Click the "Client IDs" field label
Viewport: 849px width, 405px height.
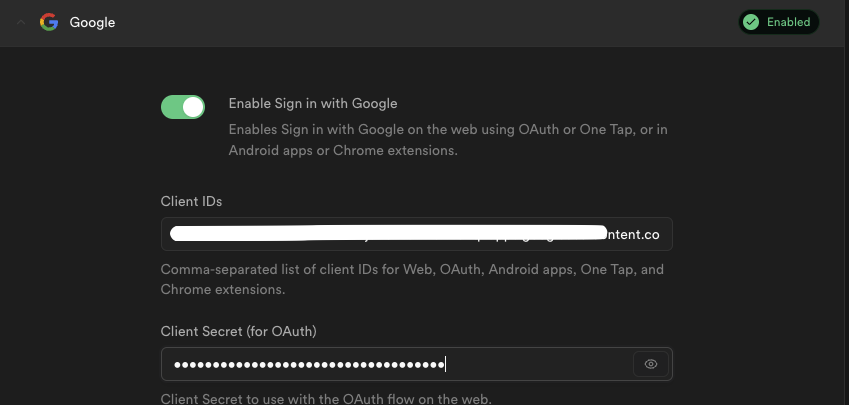(x=191, y=201)
